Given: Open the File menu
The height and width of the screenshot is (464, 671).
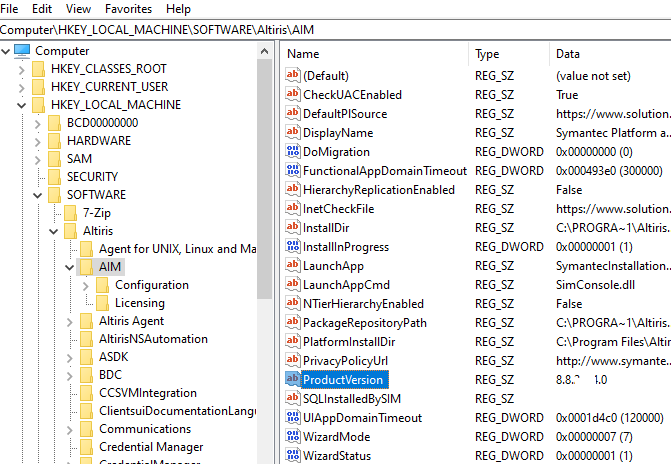Looking at the screenshot, I should 9,9.
